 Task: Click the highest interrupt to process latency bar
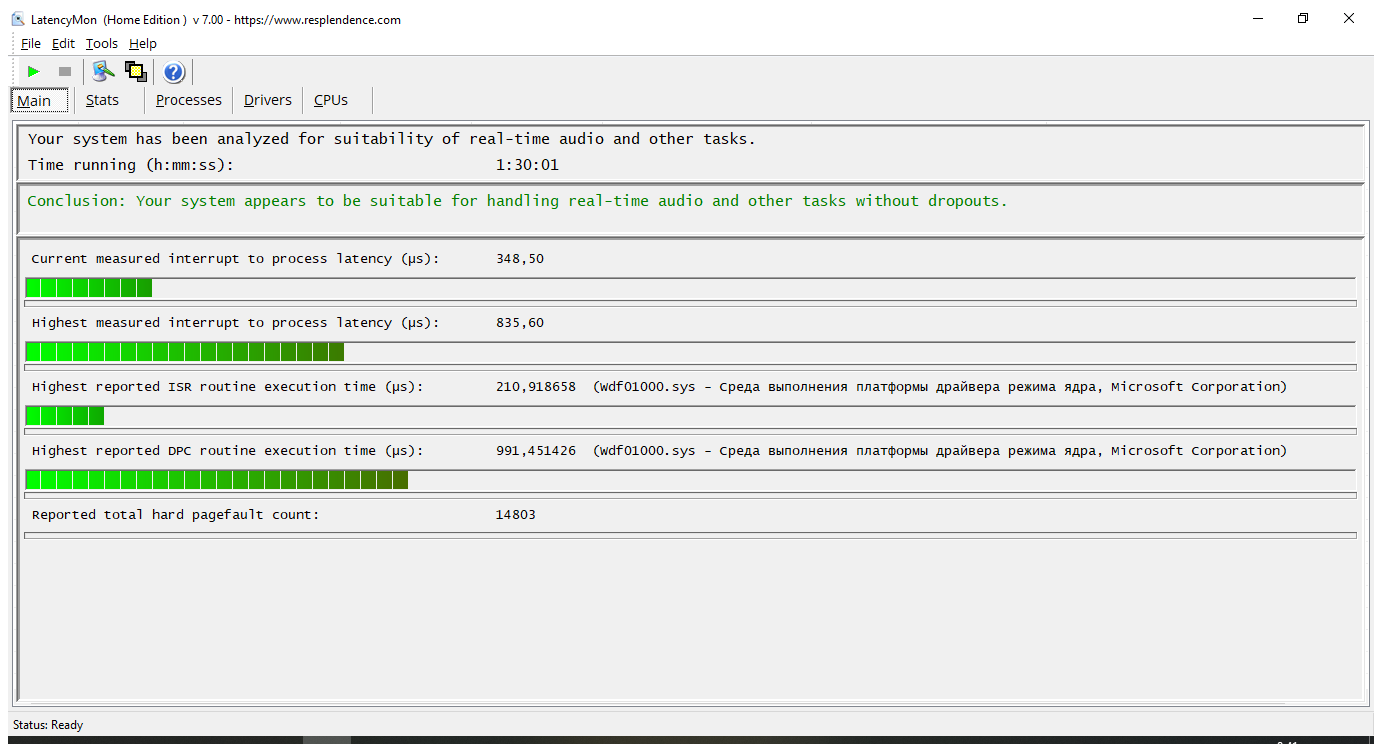pyautogui.click(x=690, y=352)
